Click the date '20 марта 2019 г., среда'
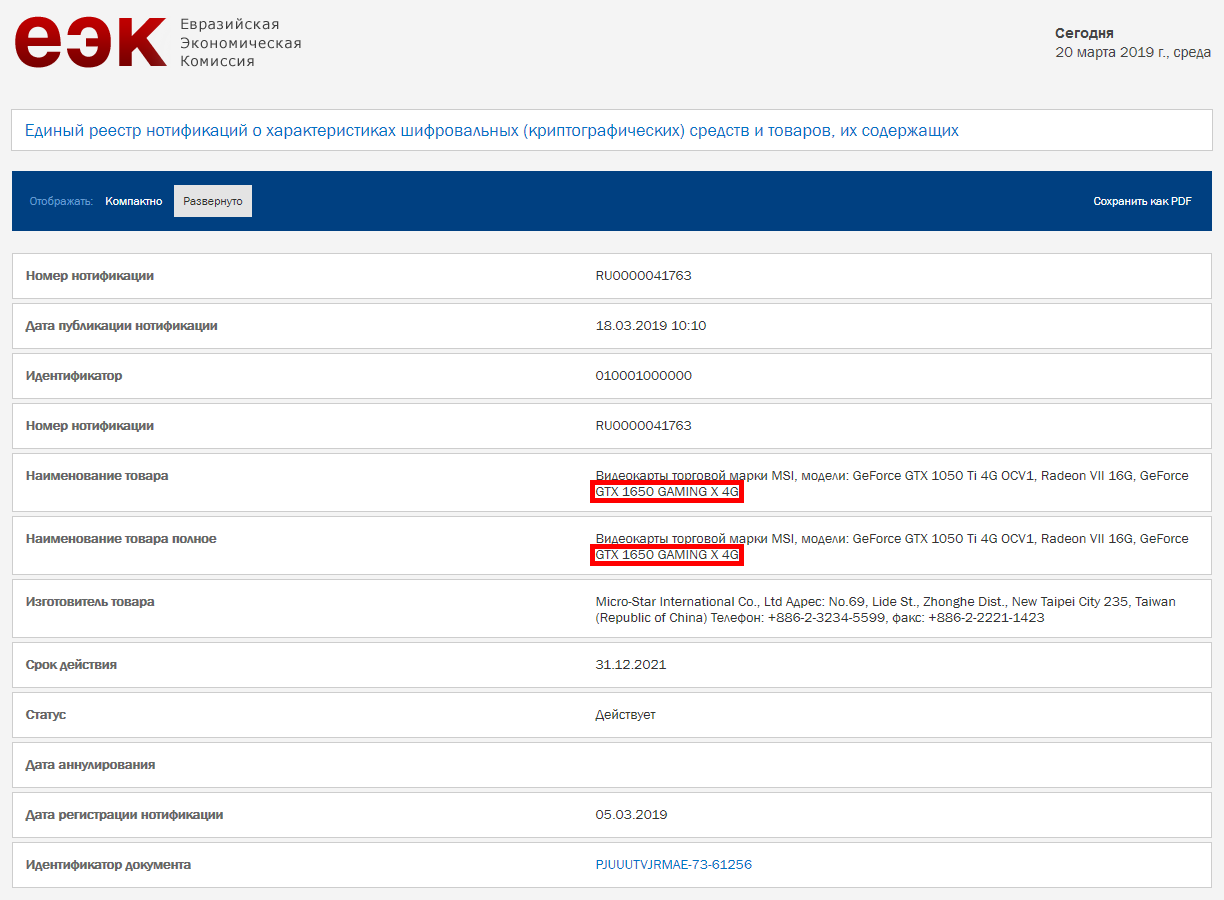Screen dimensions: 1224x900 click(x=1133, y=52)
